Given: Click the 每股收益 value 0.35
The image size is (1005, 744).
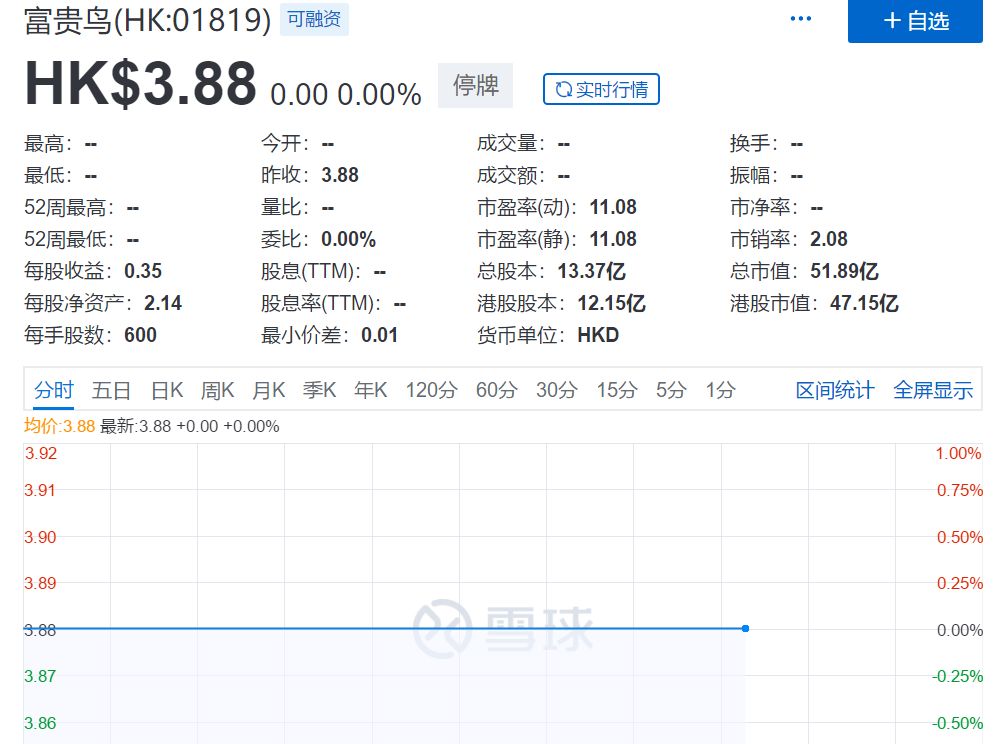Looking at the screenshot, I should (143, 271).
